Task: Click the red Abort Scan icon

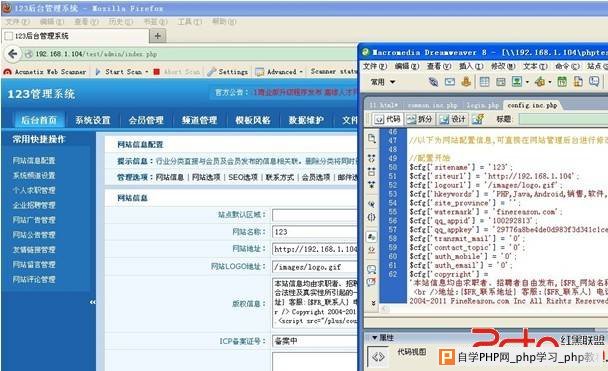Action: click(x=157, y=72)
